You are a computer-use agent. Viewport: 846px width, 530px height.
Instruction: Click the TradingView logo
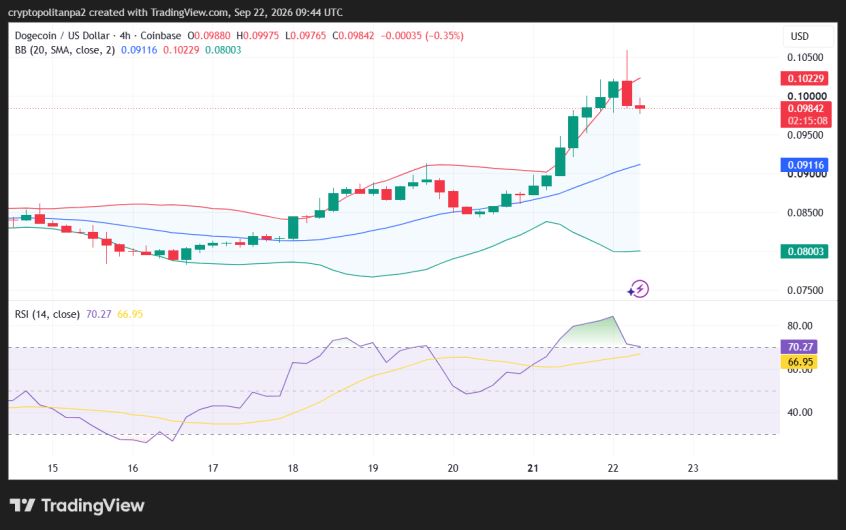[77, 505]
